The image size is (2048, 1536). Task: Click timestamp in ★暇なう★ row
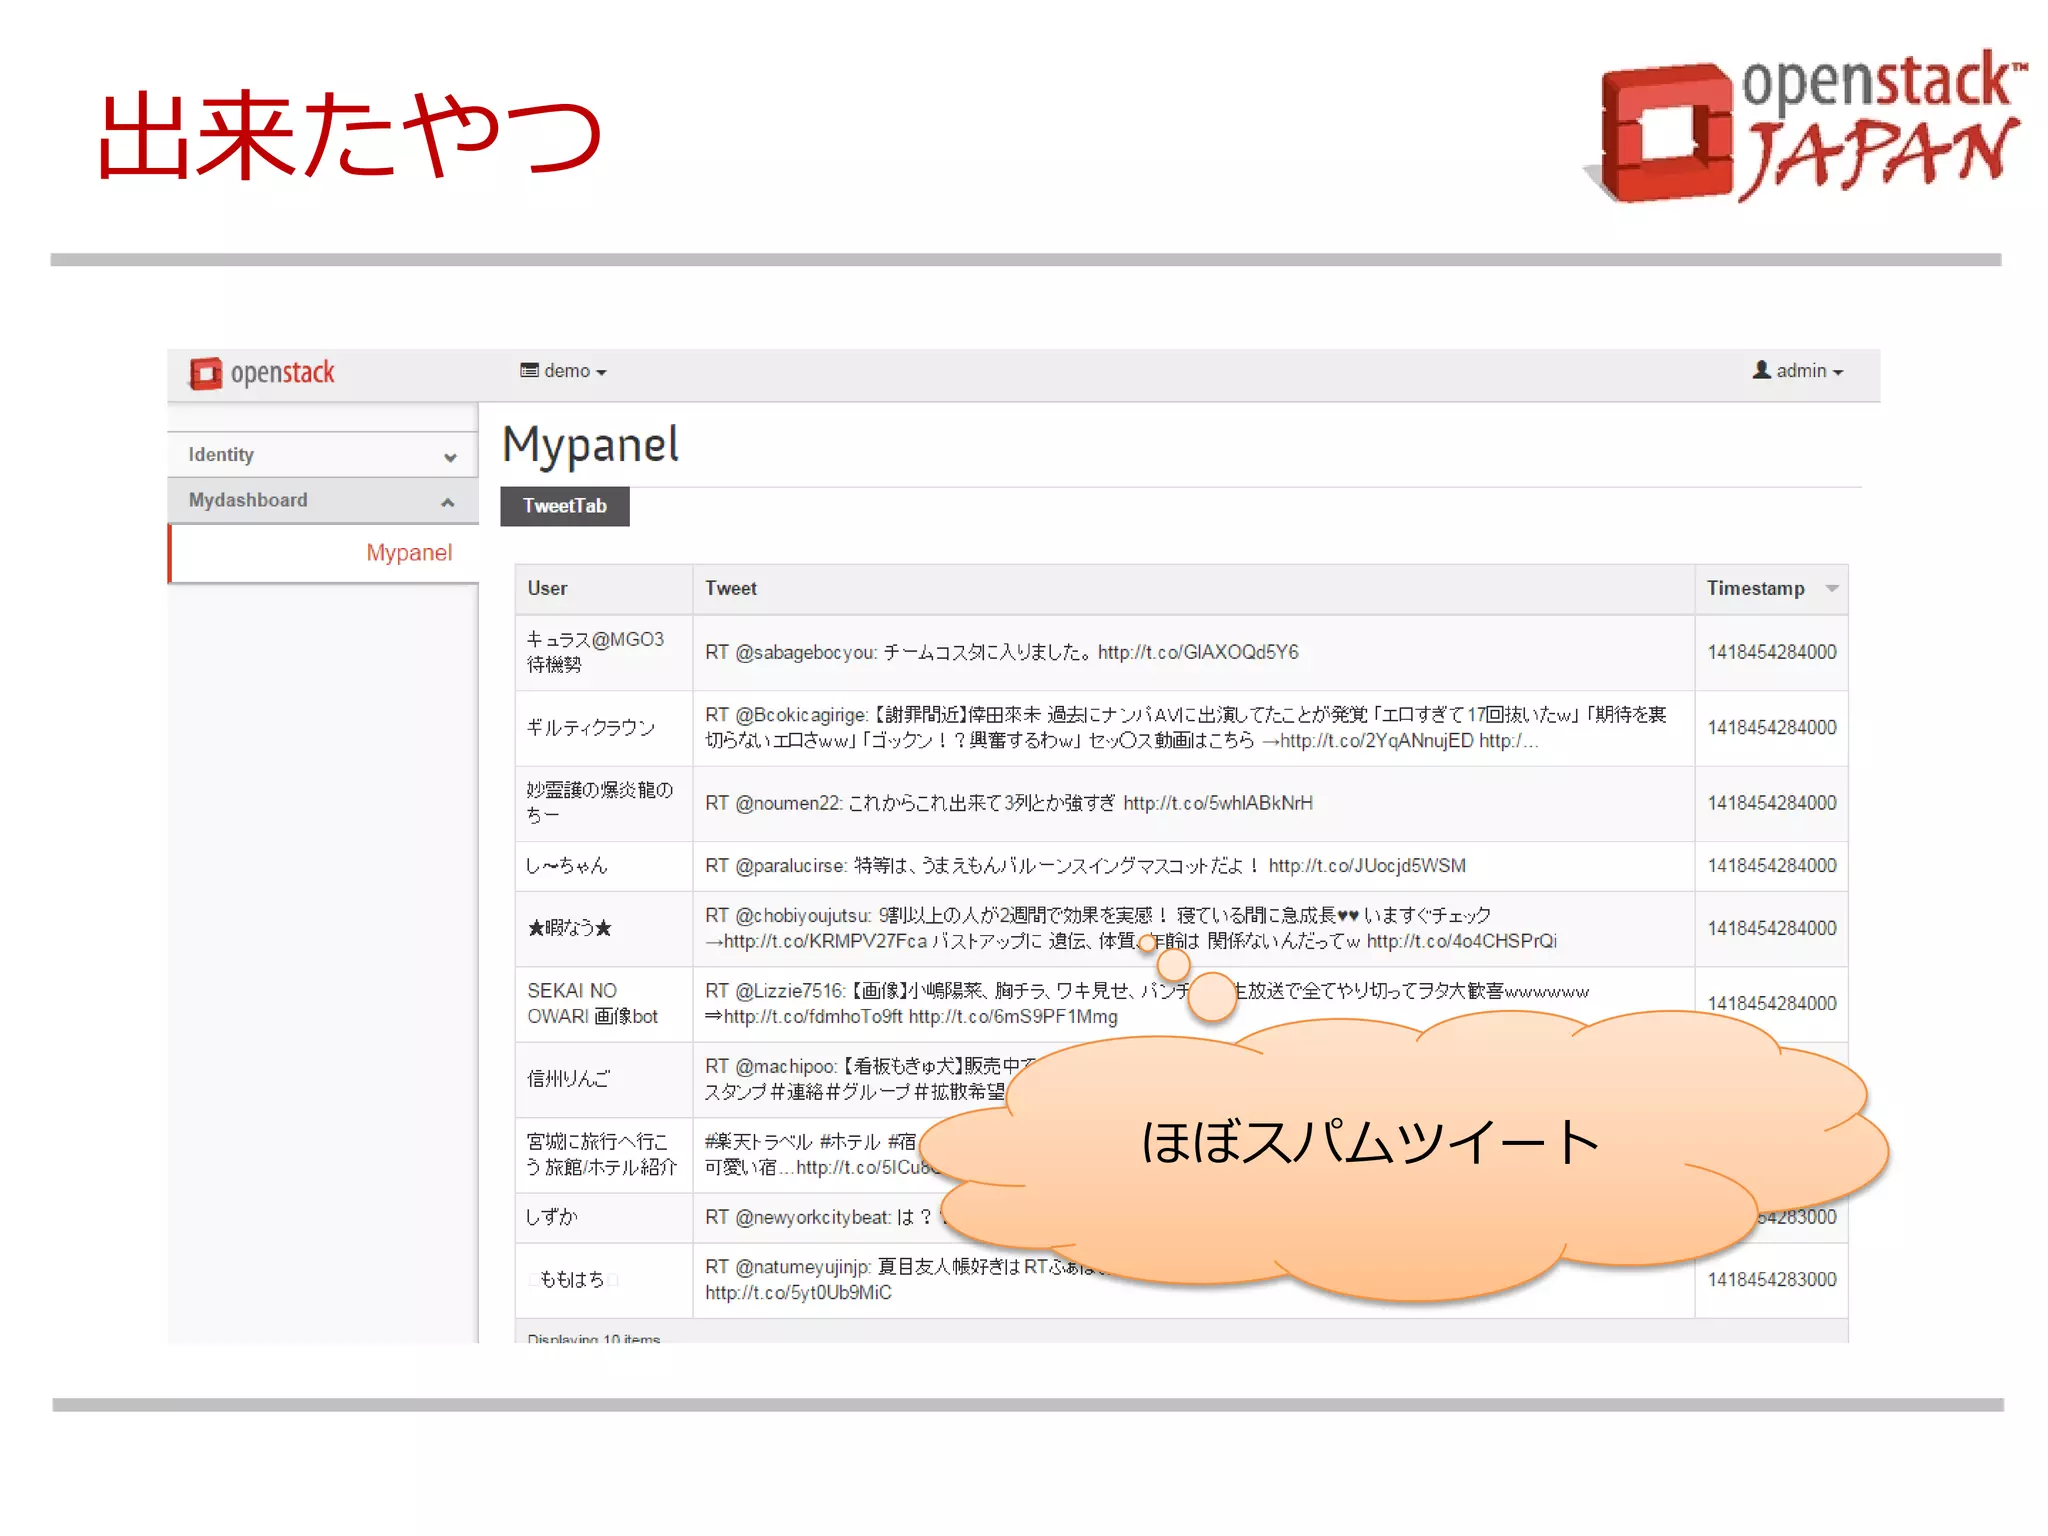click(1772, 928)
